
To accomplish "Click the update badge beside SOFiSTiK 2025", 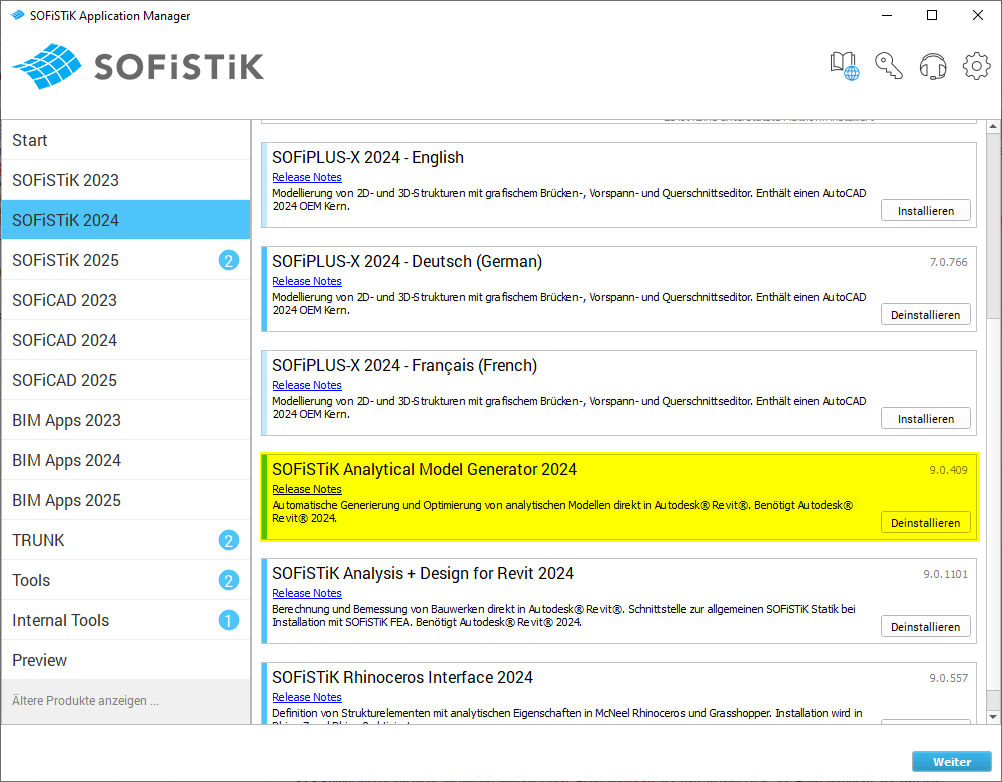I will coord(229,260).
